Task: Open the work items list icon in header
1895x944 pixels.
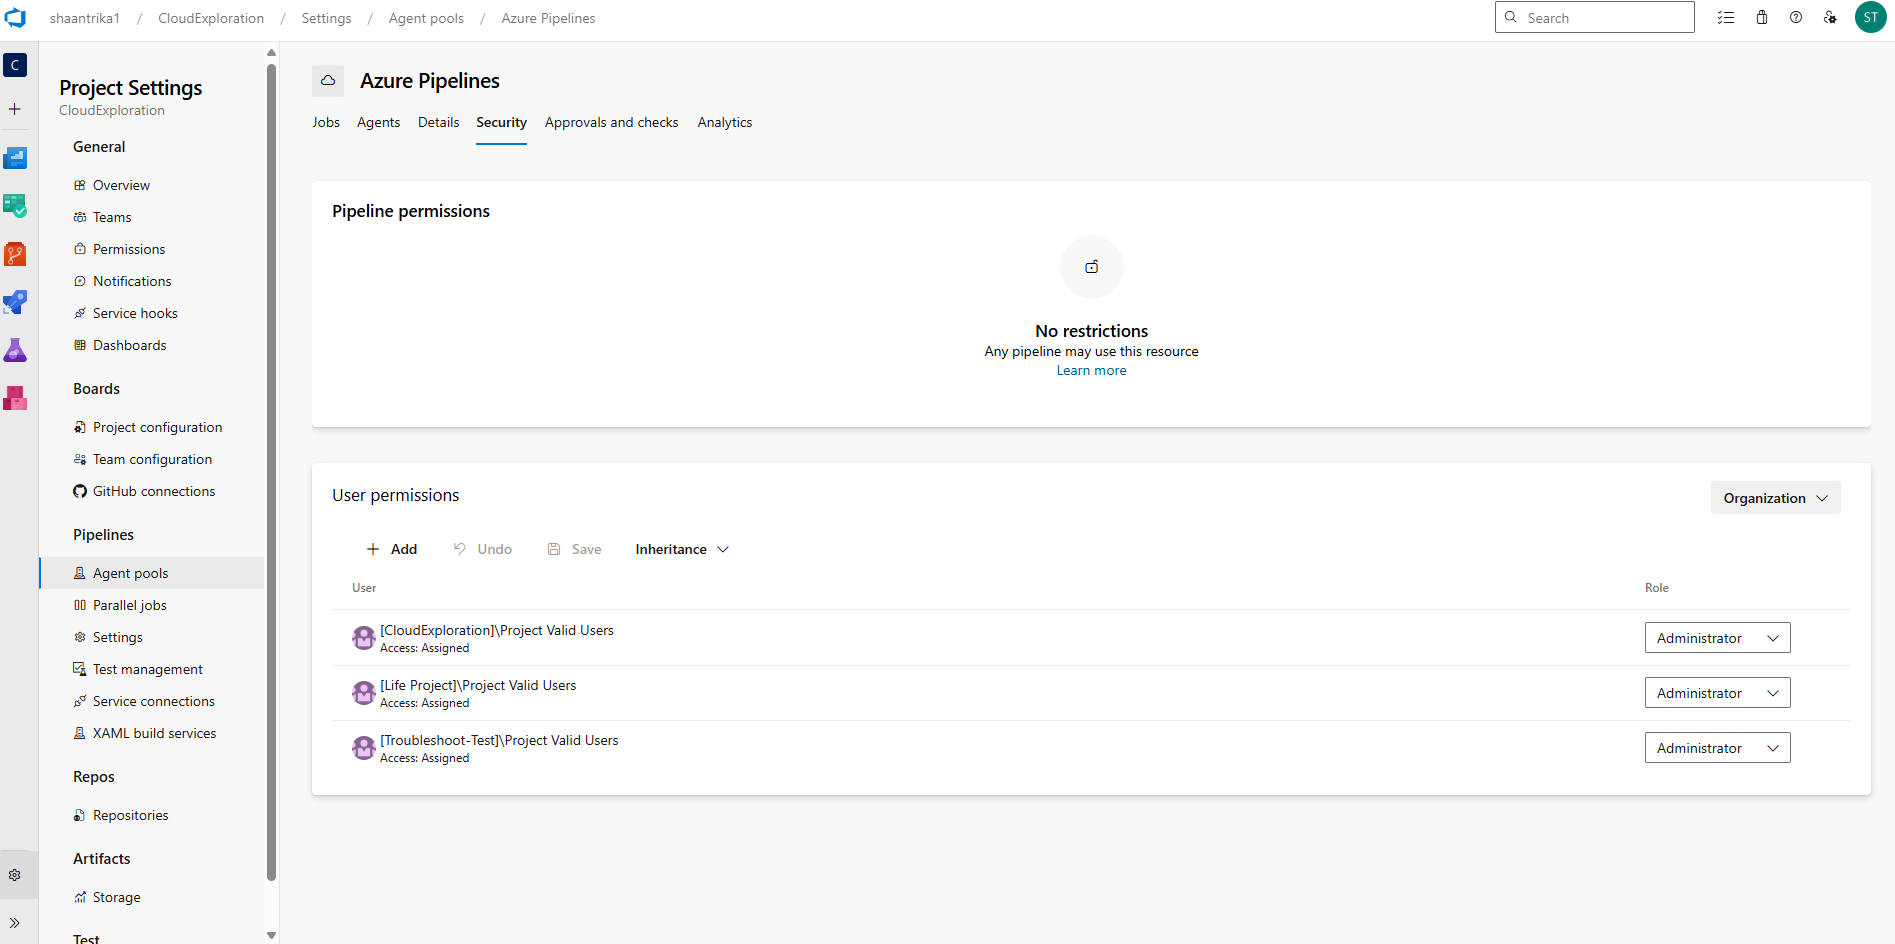Action: pos(1726,18)
